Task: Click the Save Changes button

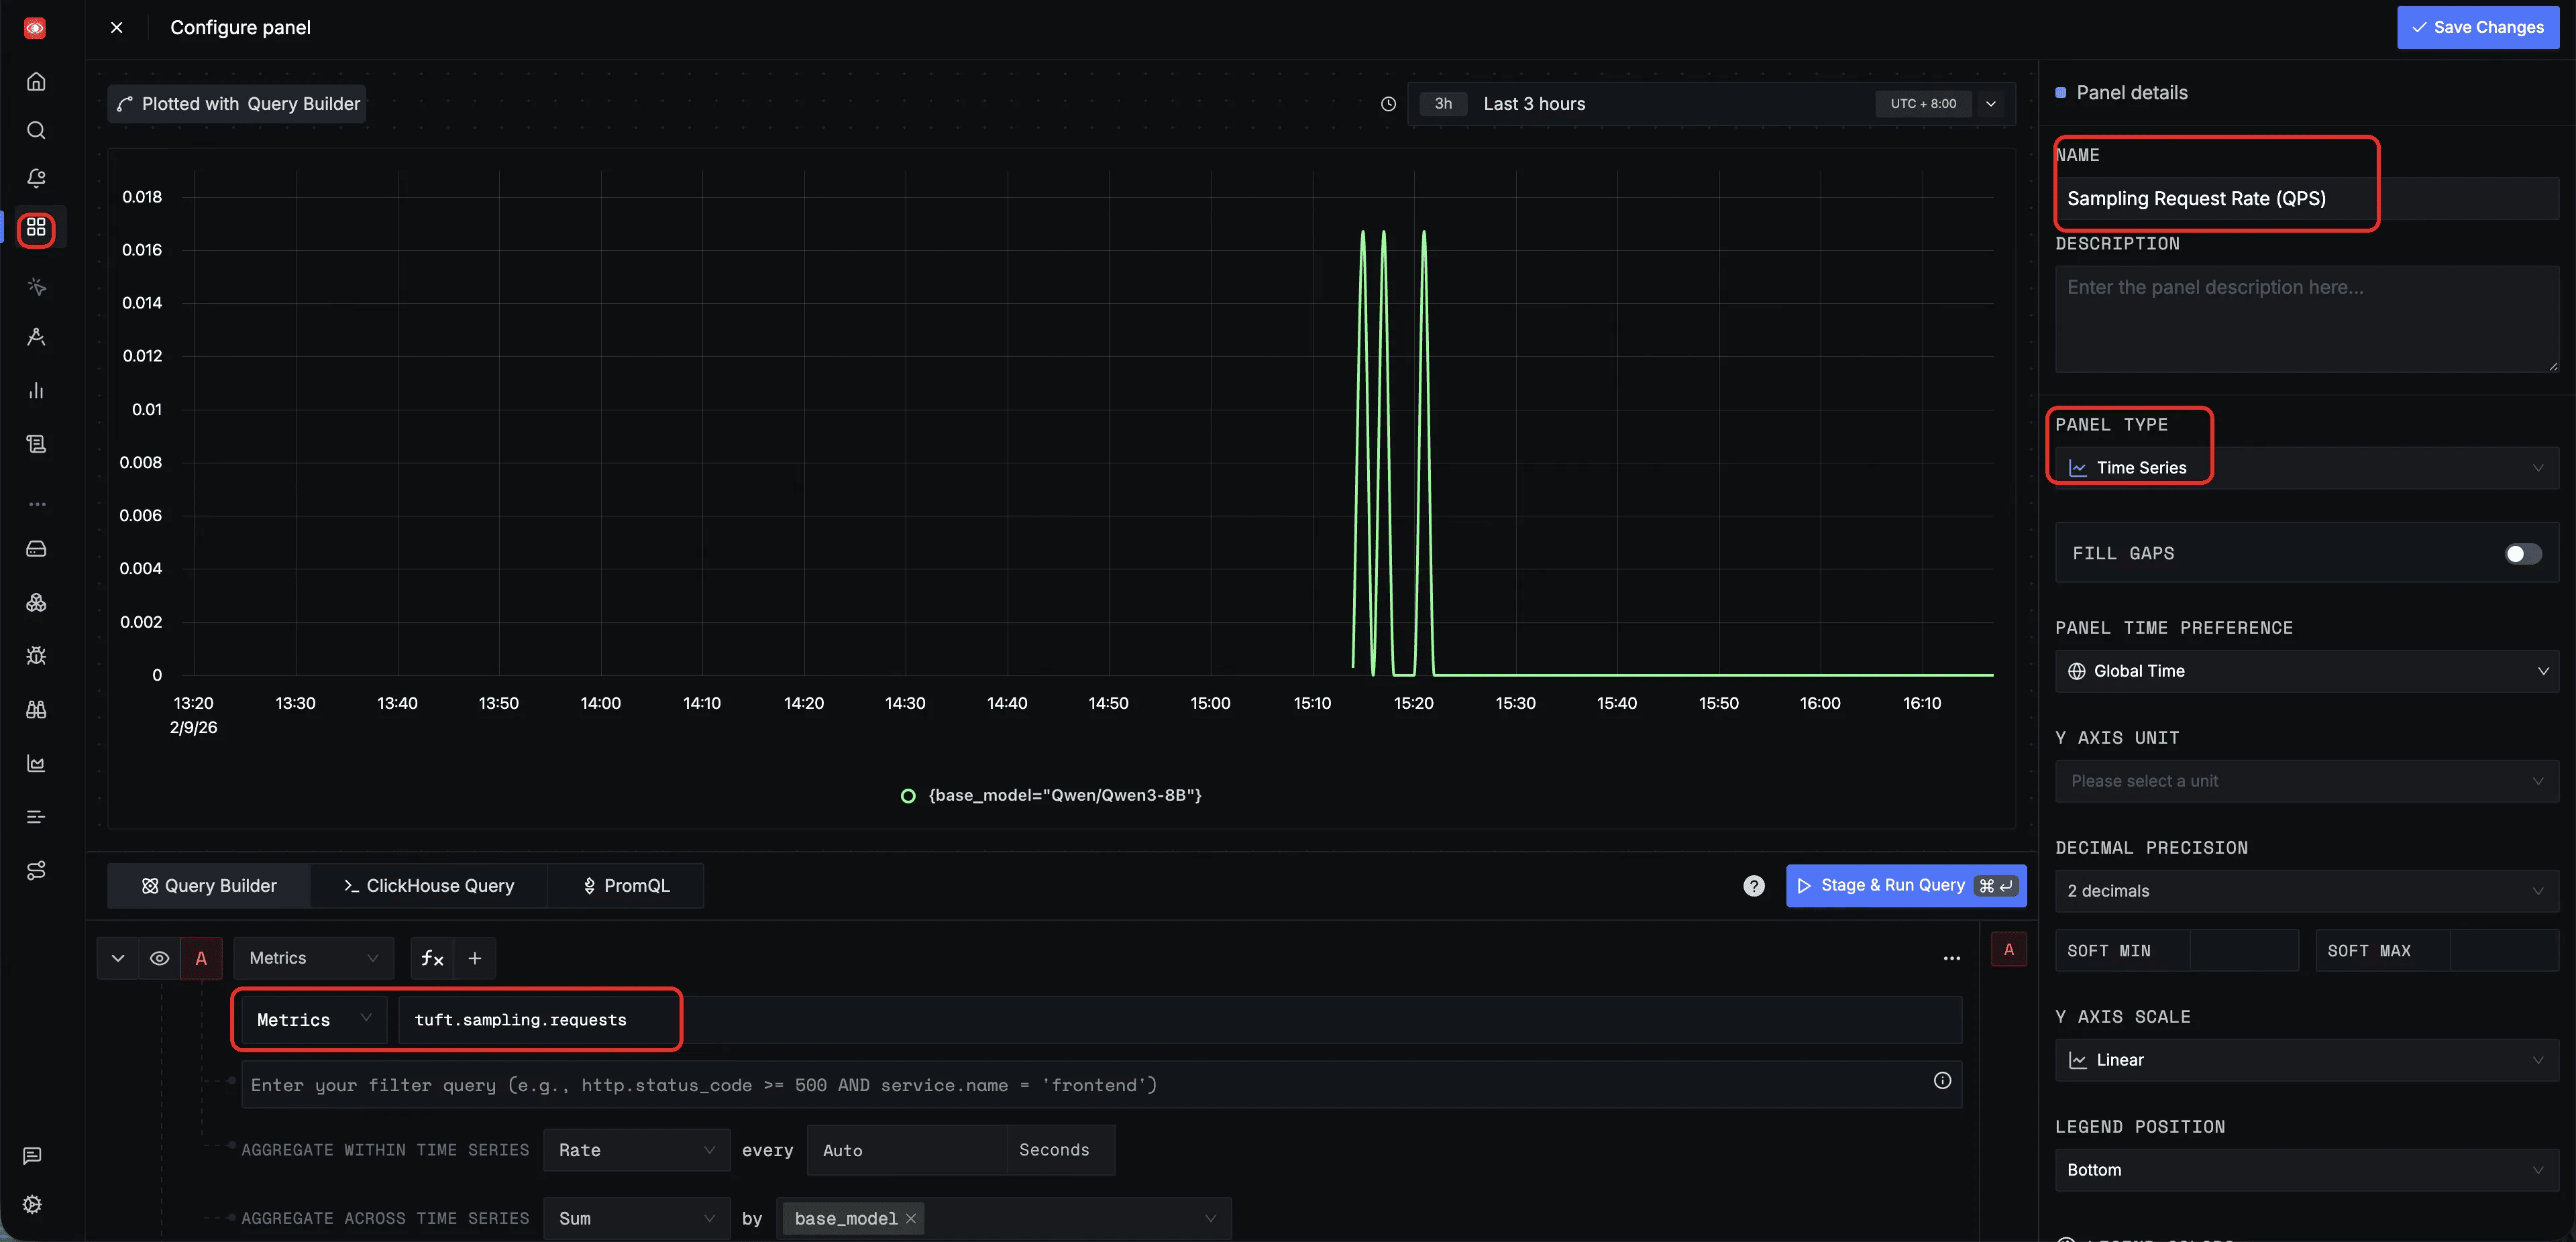Action: click(2477, 27)
